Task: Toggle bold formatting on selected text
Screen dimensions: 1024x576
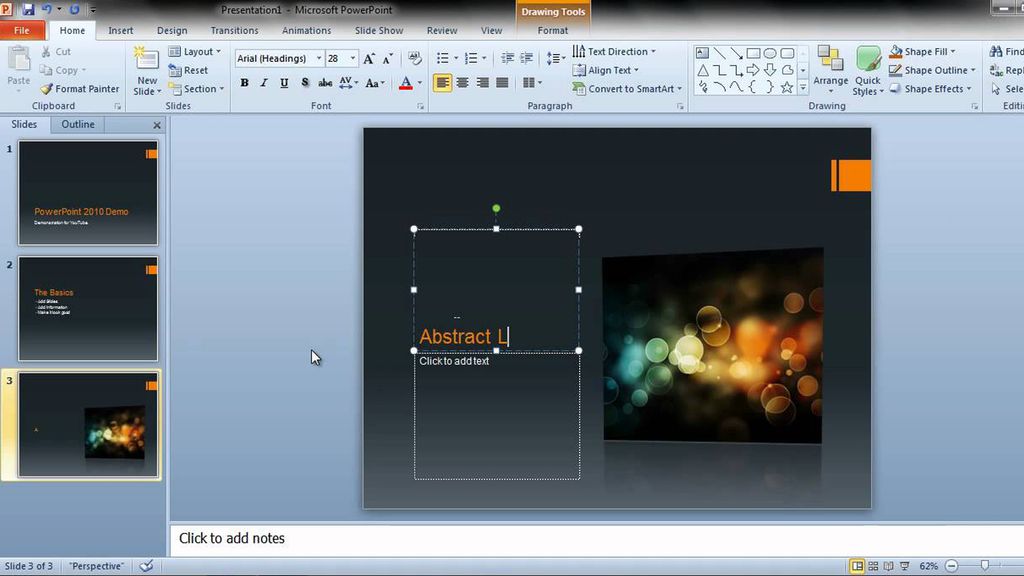Action: coord(244,83)
